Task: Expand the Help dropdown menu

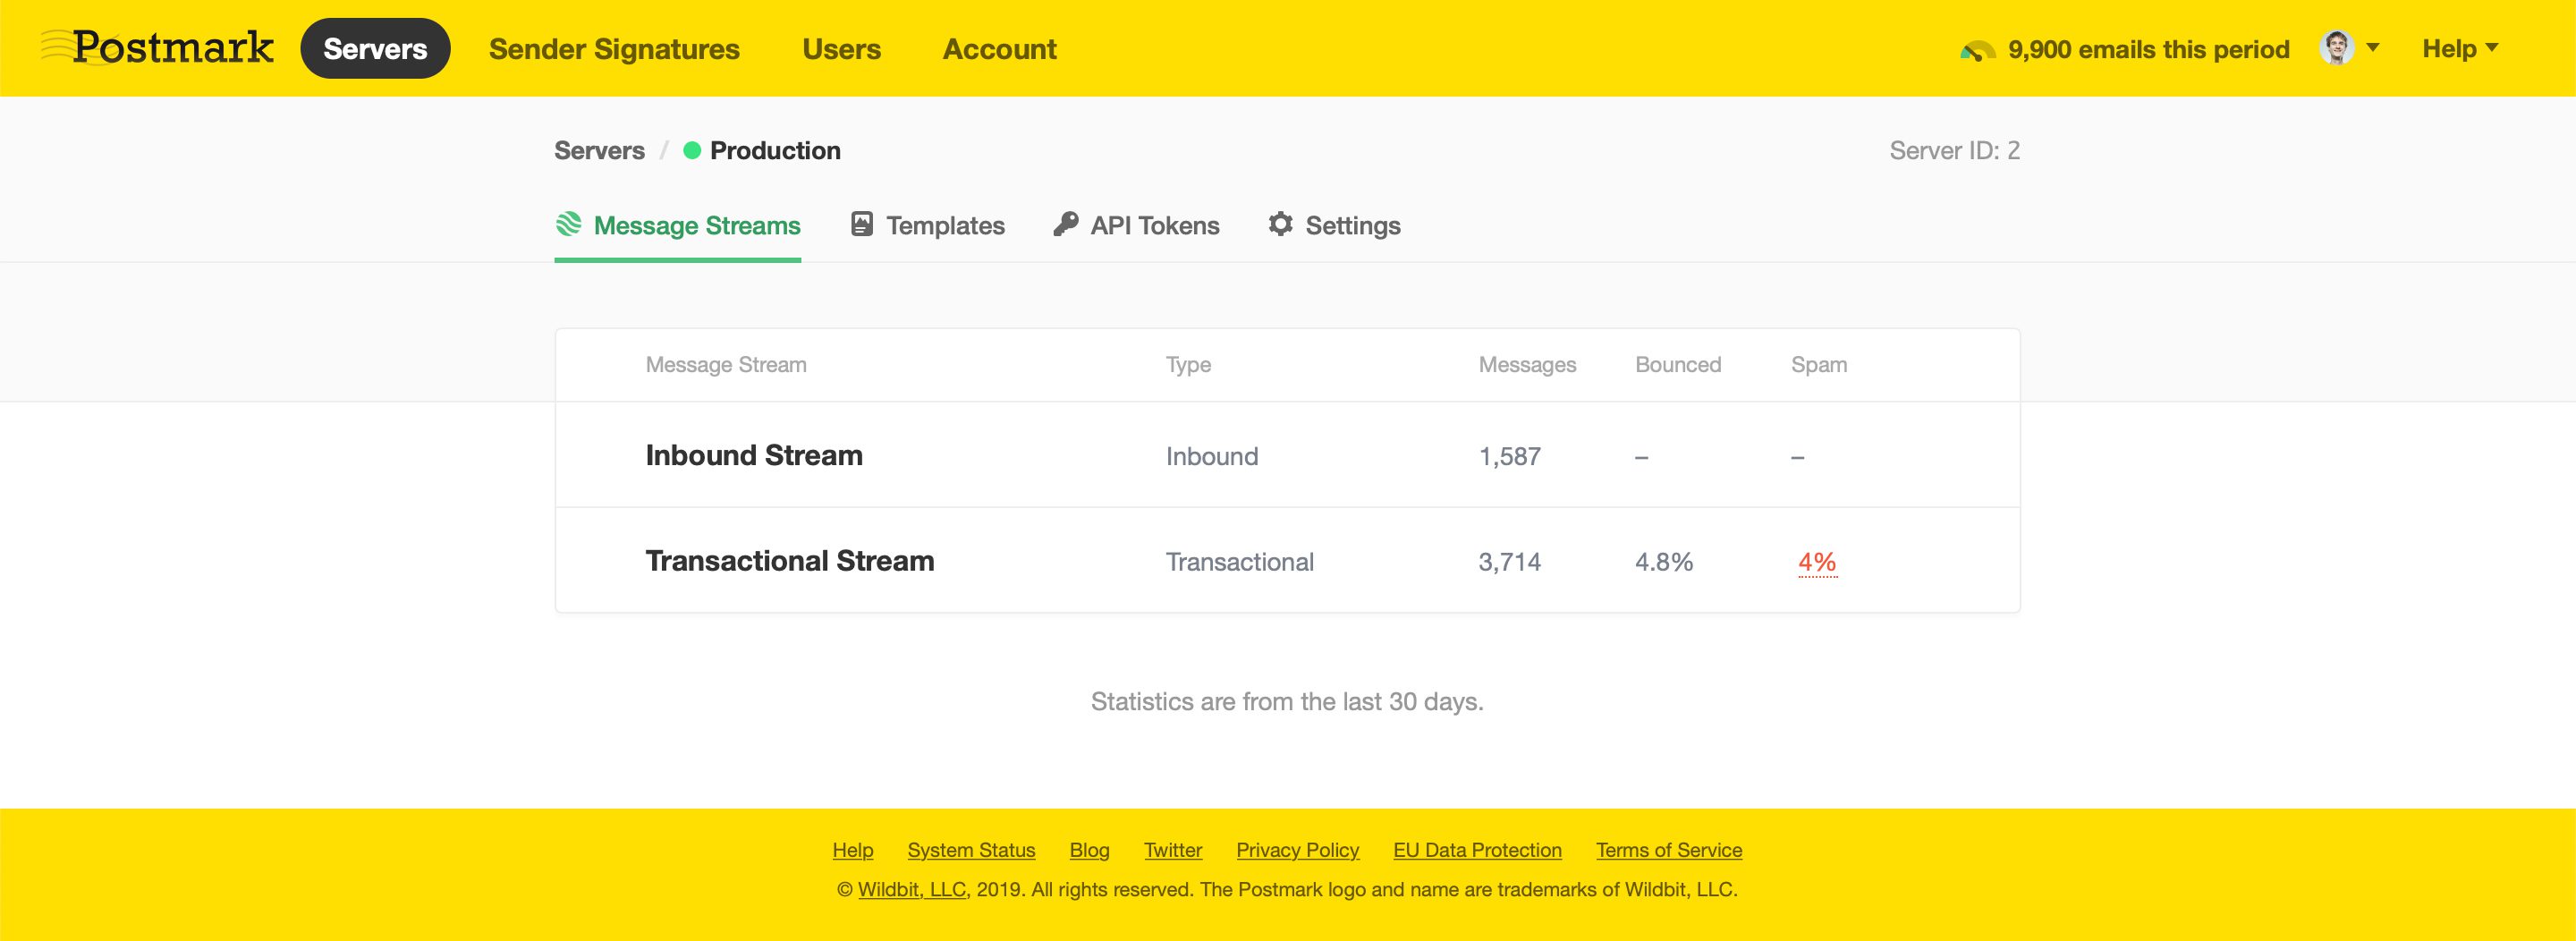Action: (2458, 47)
